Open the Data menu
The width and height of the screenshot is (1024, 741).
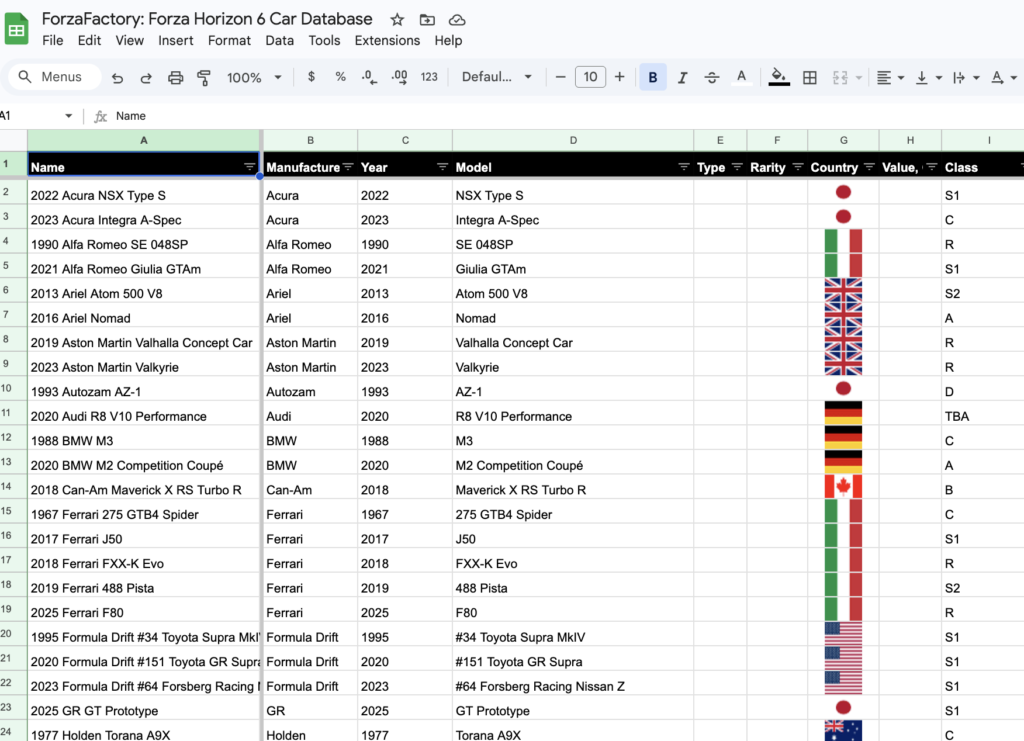point(279,41)
